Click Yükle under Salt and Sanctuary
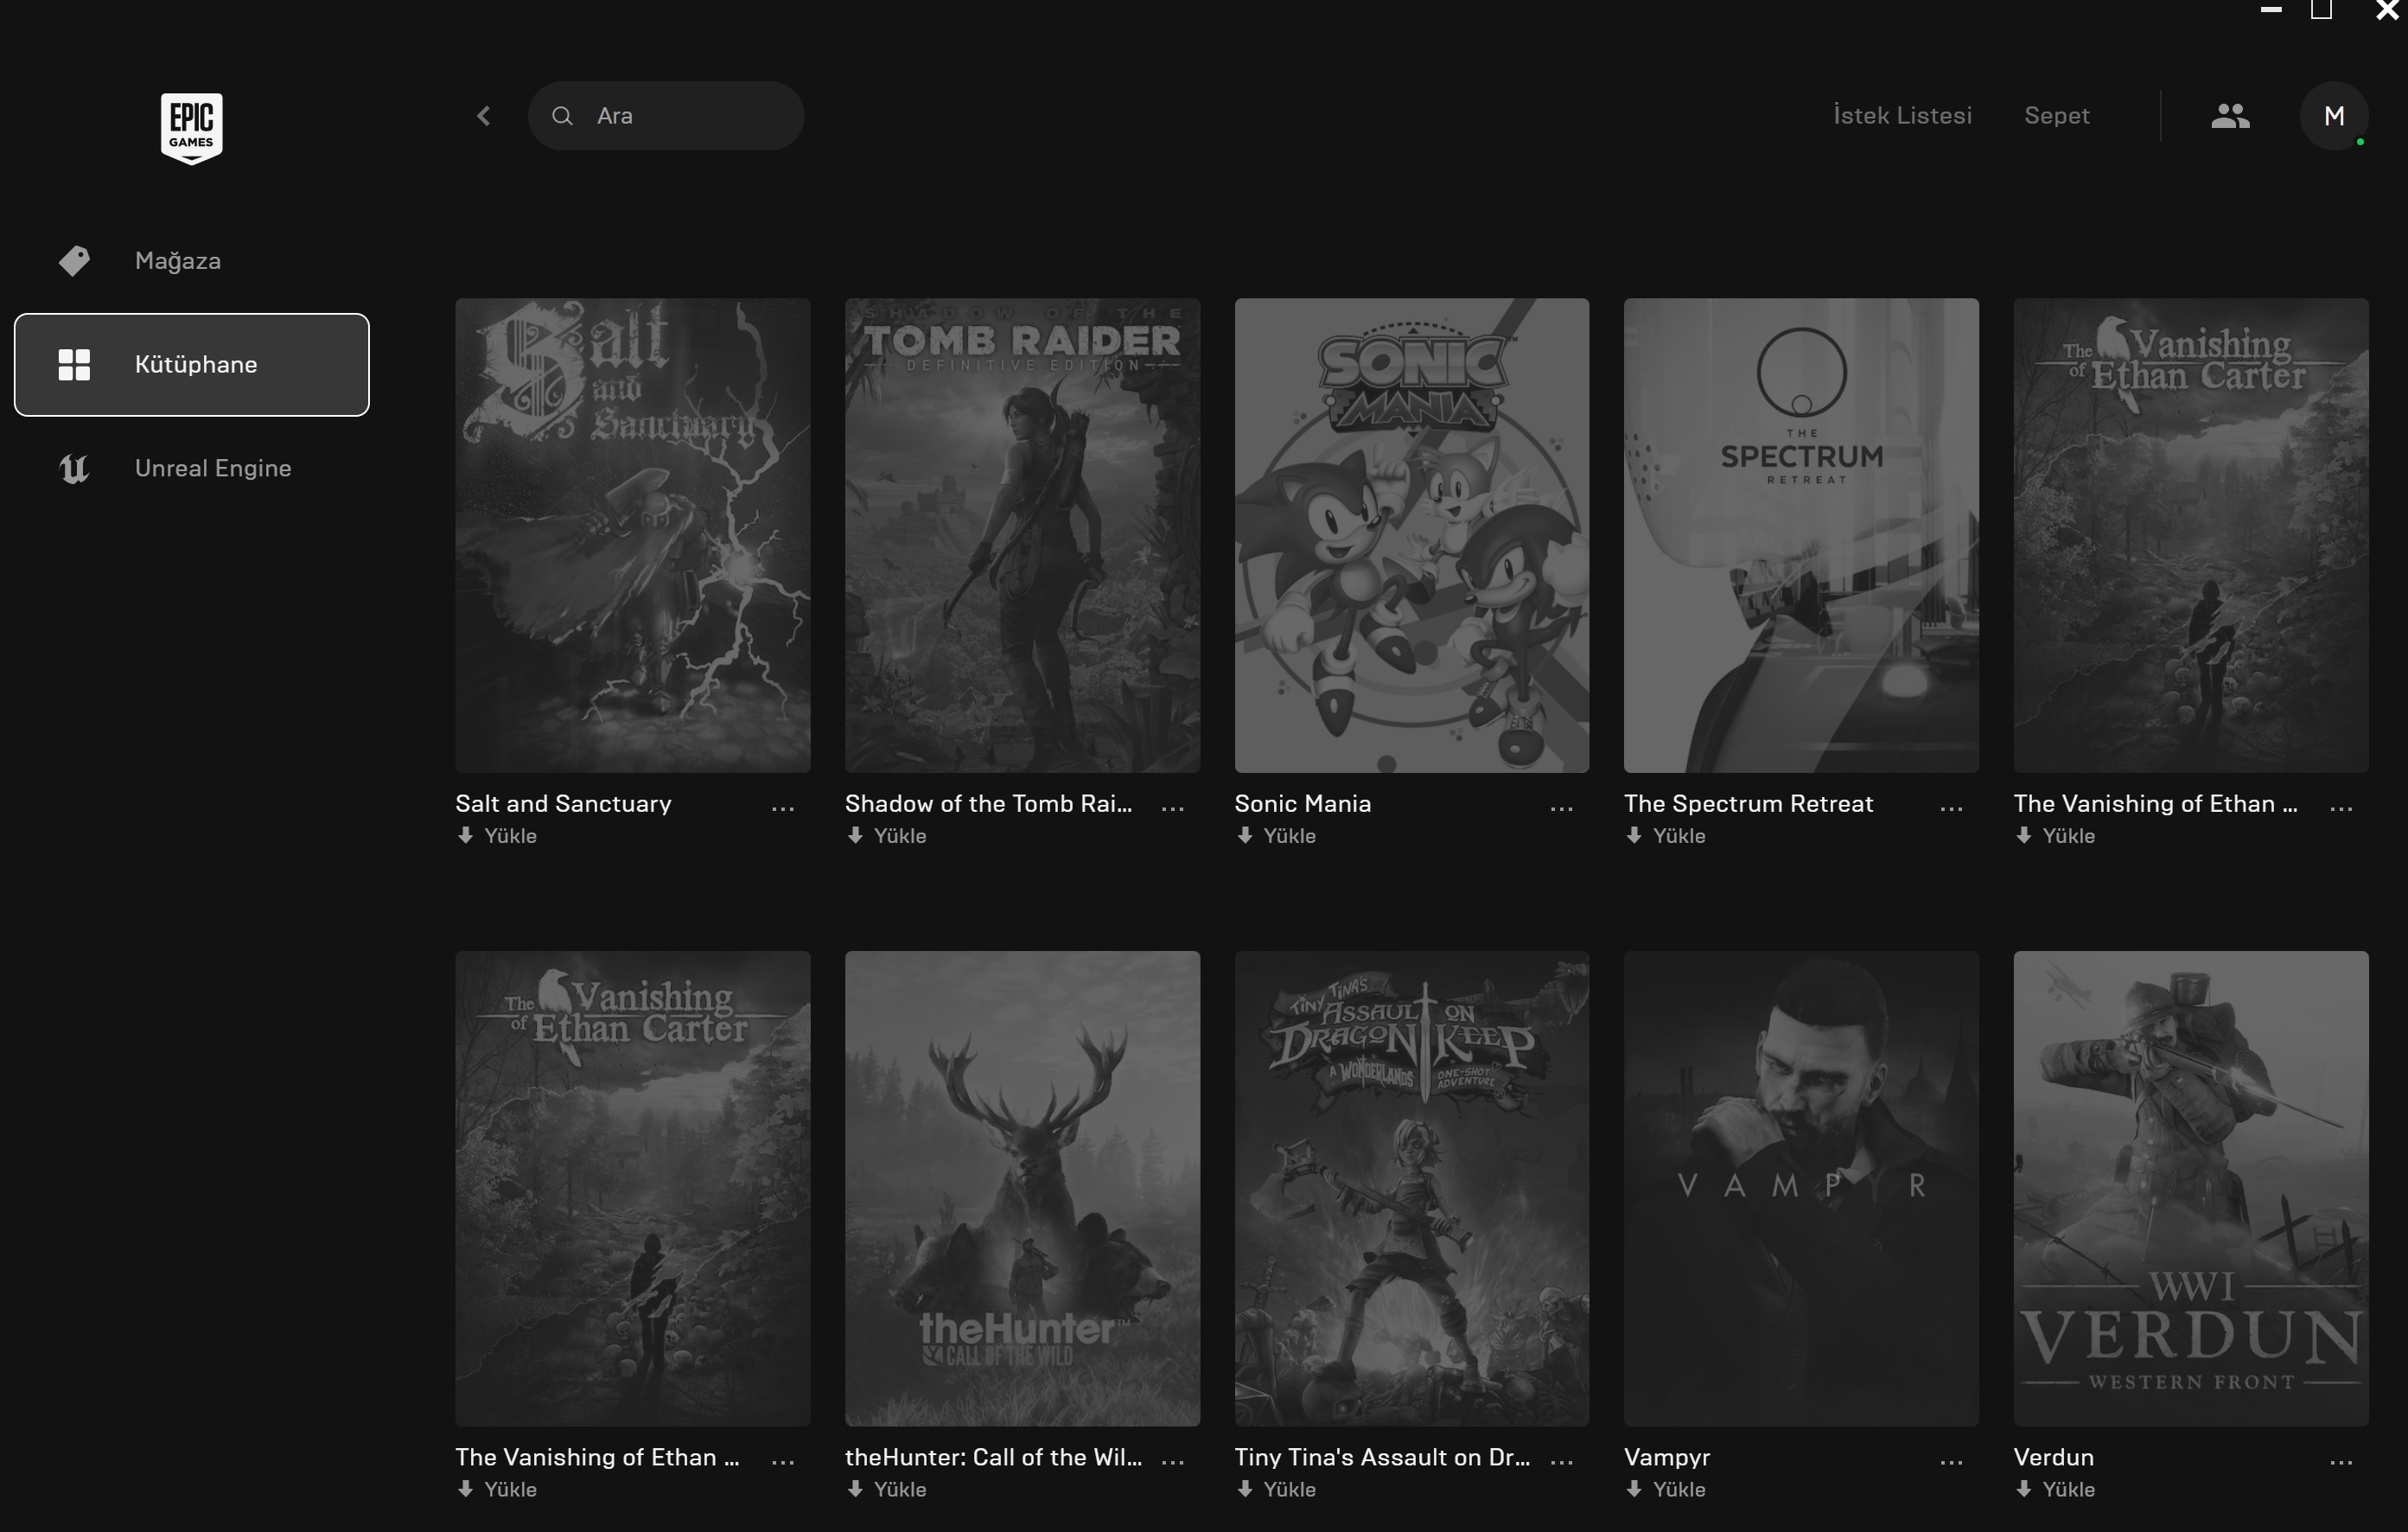Image resolution: width=2408 pixels, height=1532 pixels. pyautogui.click(x=497, y=836)
